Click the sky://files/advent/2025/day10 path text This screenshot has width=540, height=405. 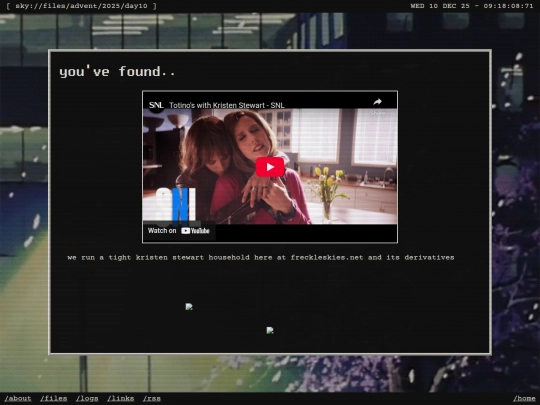[81, 6]
